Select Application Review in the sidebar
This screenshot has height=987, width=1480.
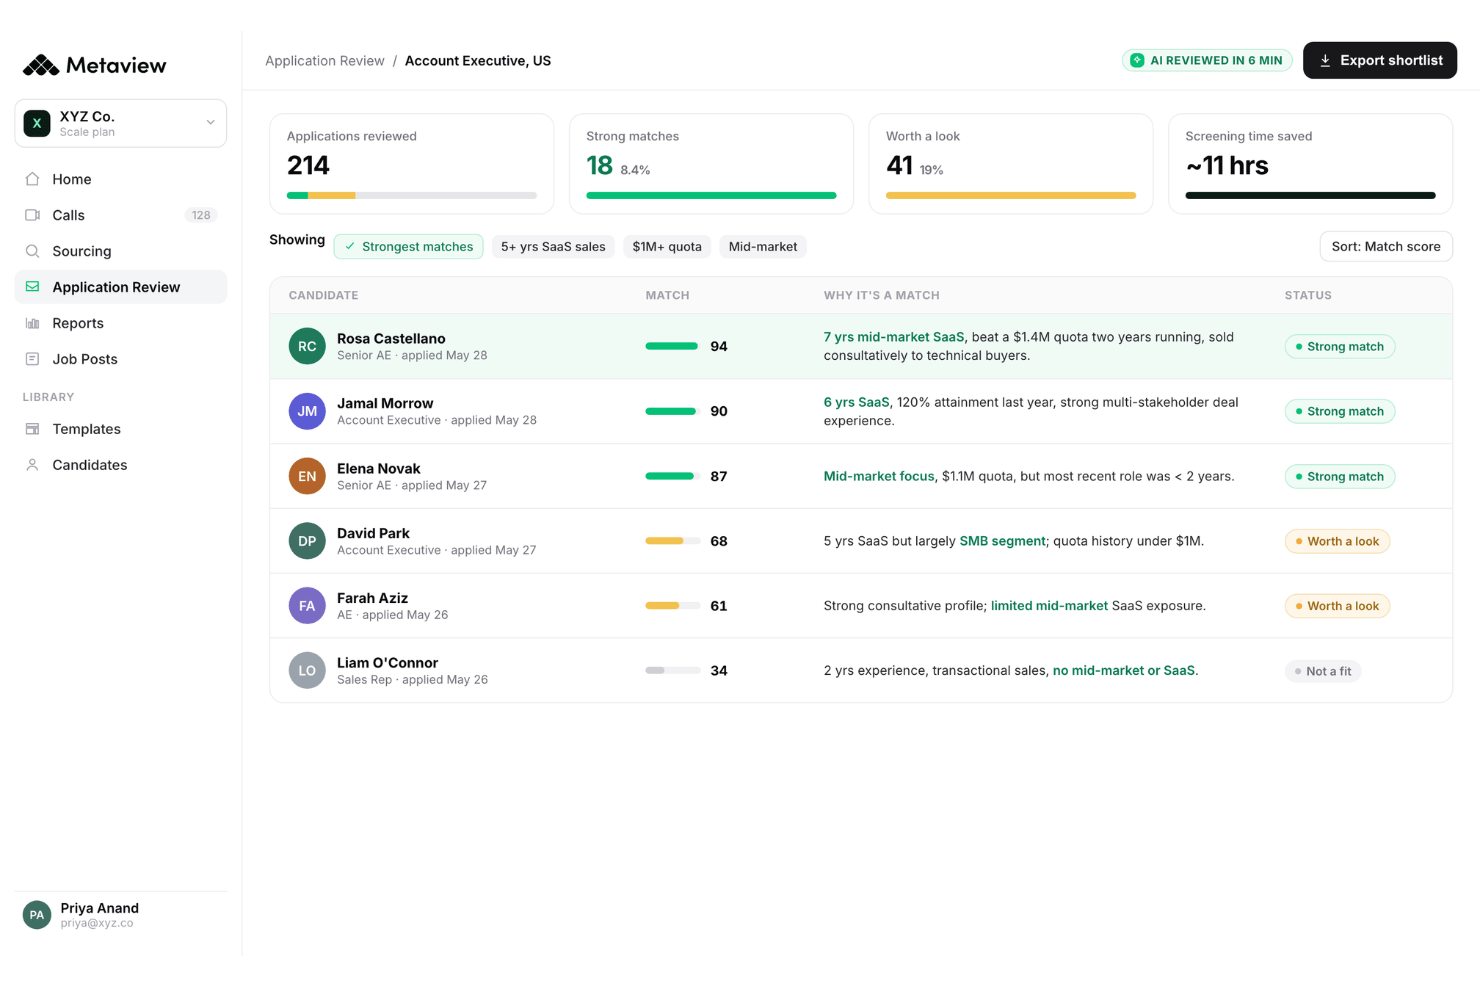pyautogui.click(x=121, y=287)
